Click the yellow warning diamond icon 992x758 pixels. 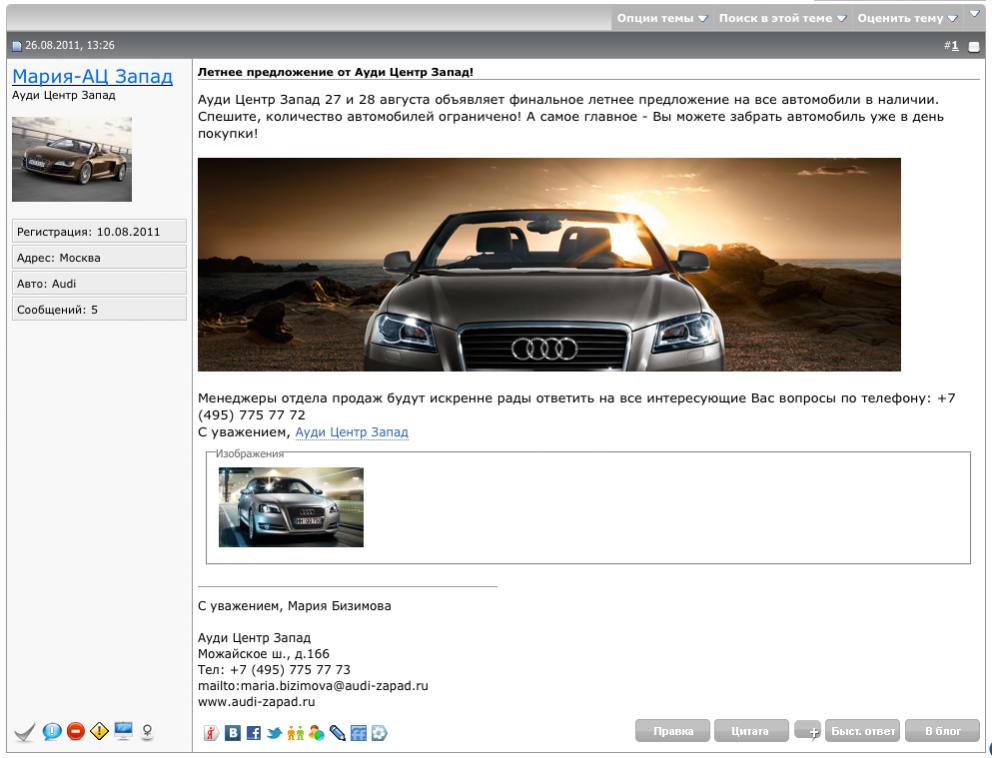tap(99, 731)
